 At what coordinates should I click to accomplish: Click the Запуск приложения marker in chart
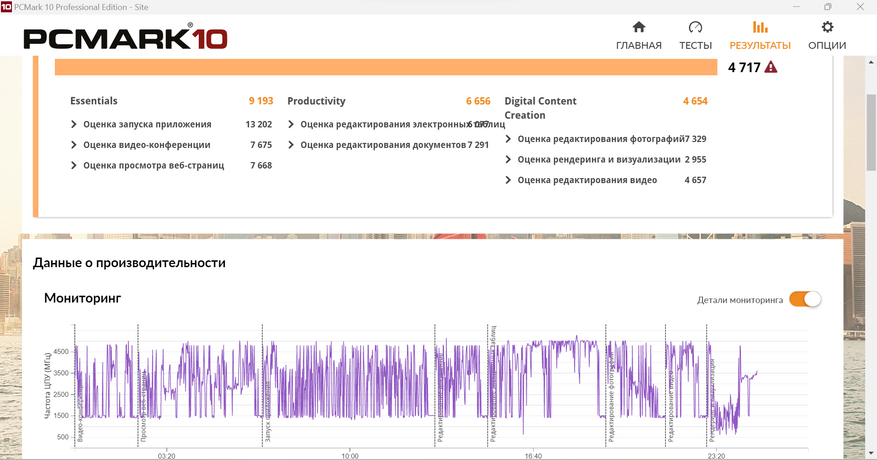click(267, 412)
